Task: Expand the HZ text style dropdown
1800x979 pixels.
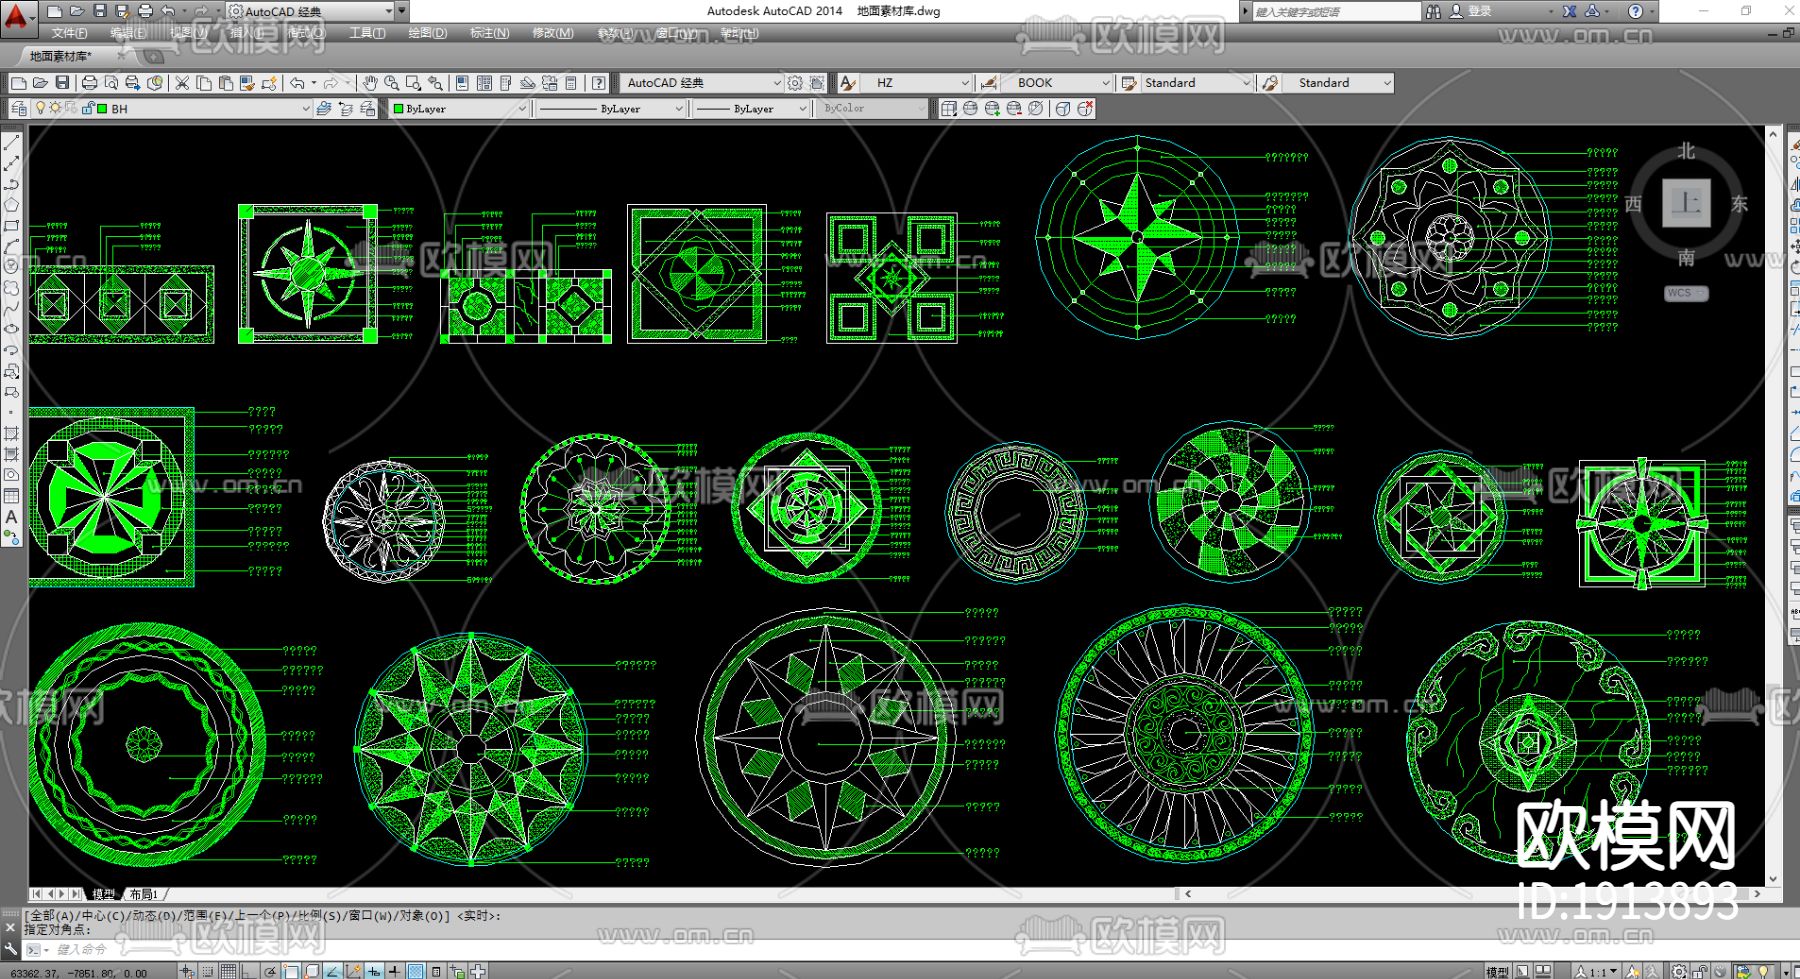Action: (964, 83)
